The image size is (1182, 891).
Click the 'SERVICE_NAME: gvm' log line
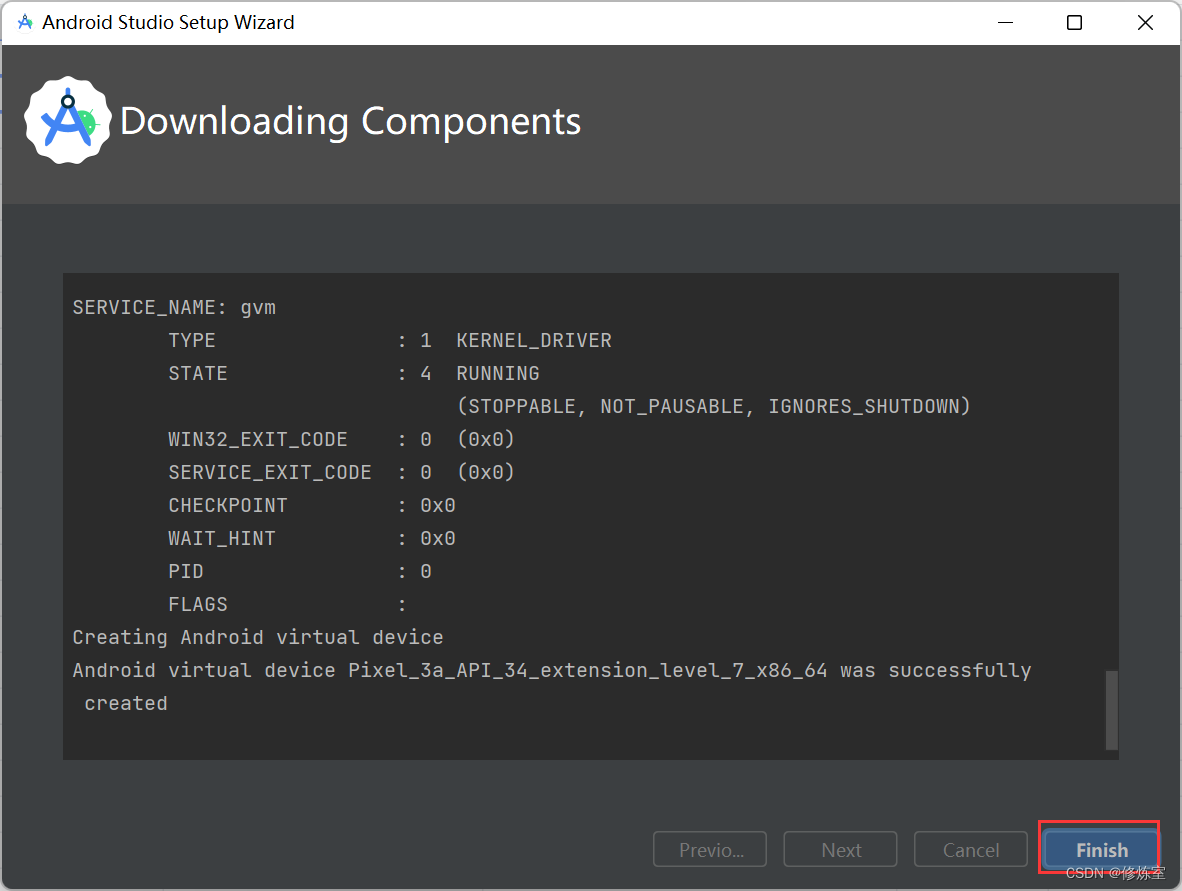pos(174,308)
